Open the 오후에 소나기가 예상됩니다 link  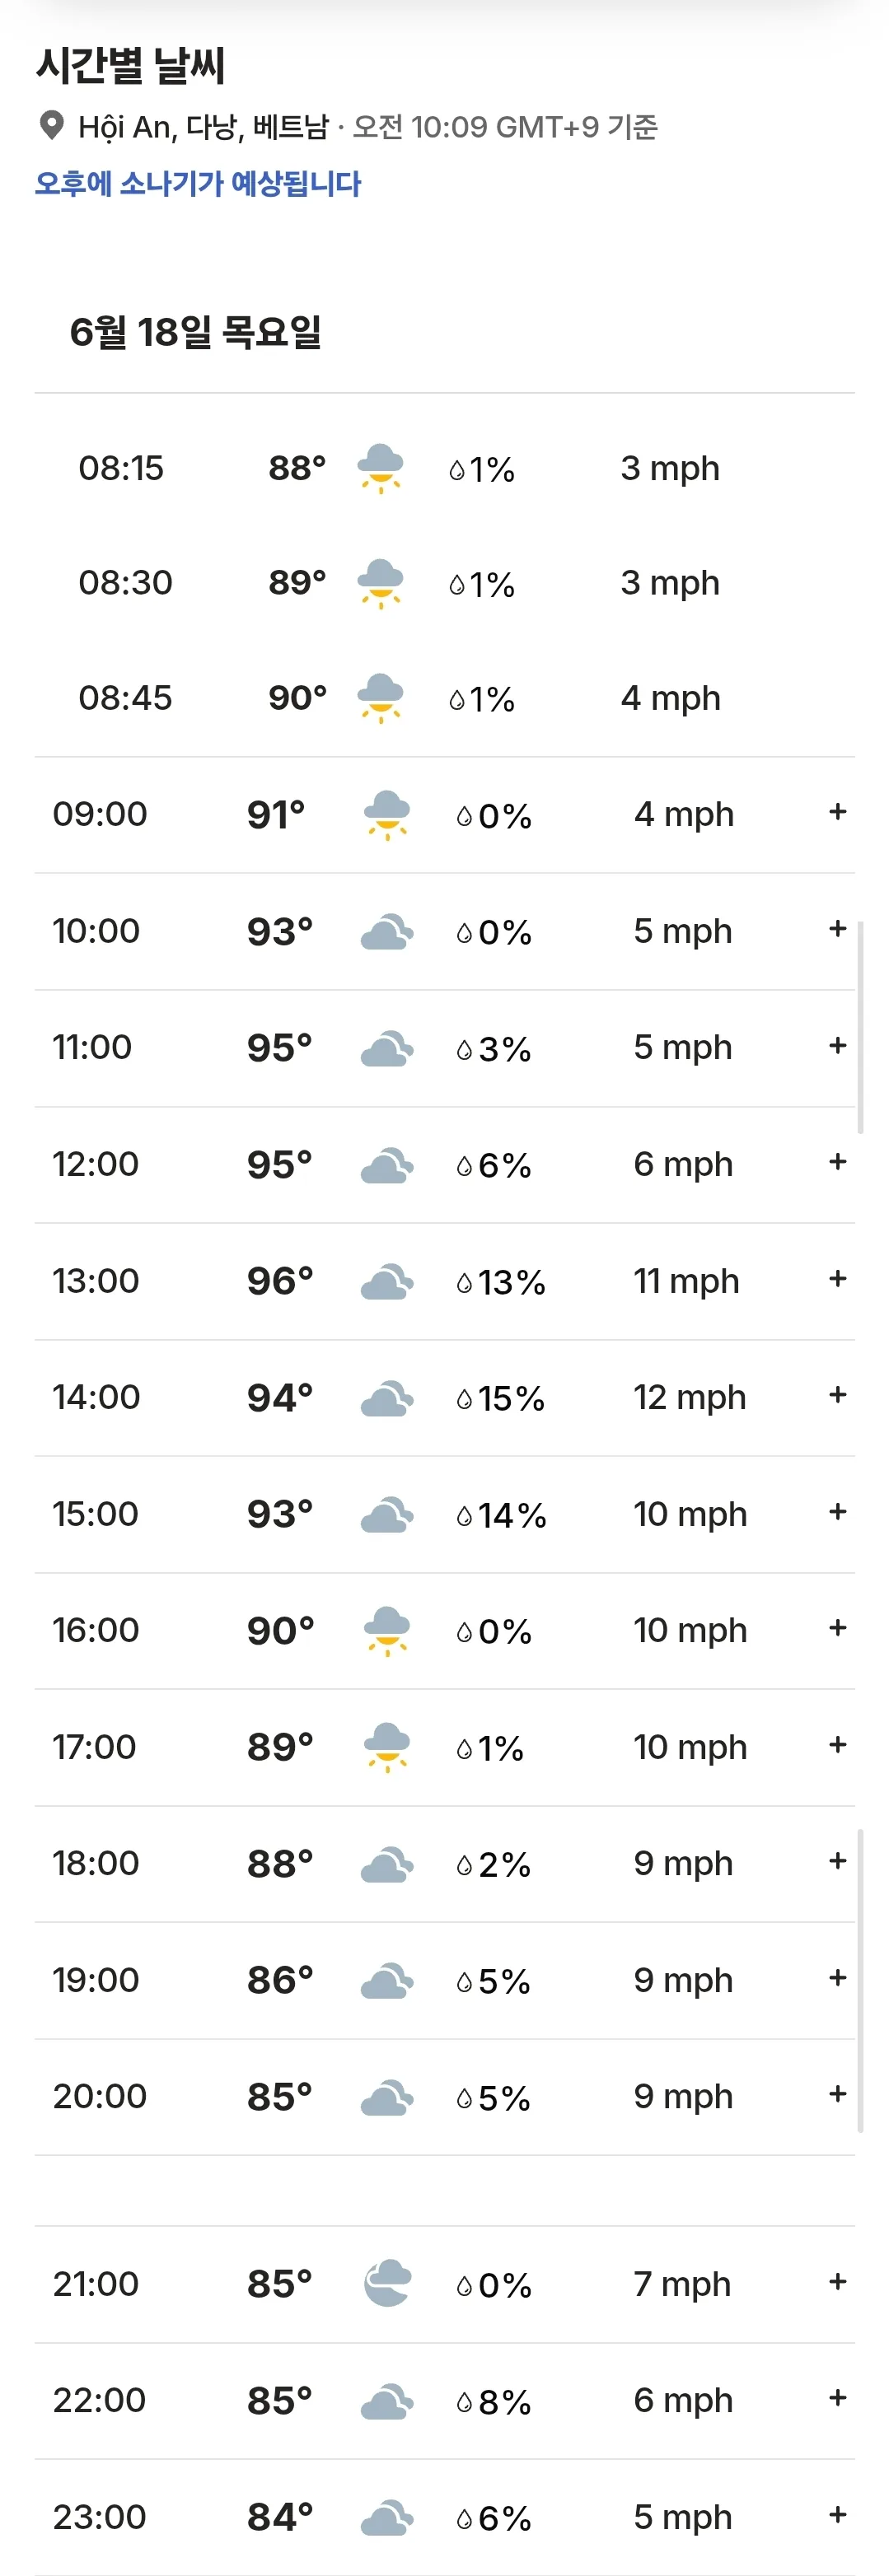(x=198, y=183)
